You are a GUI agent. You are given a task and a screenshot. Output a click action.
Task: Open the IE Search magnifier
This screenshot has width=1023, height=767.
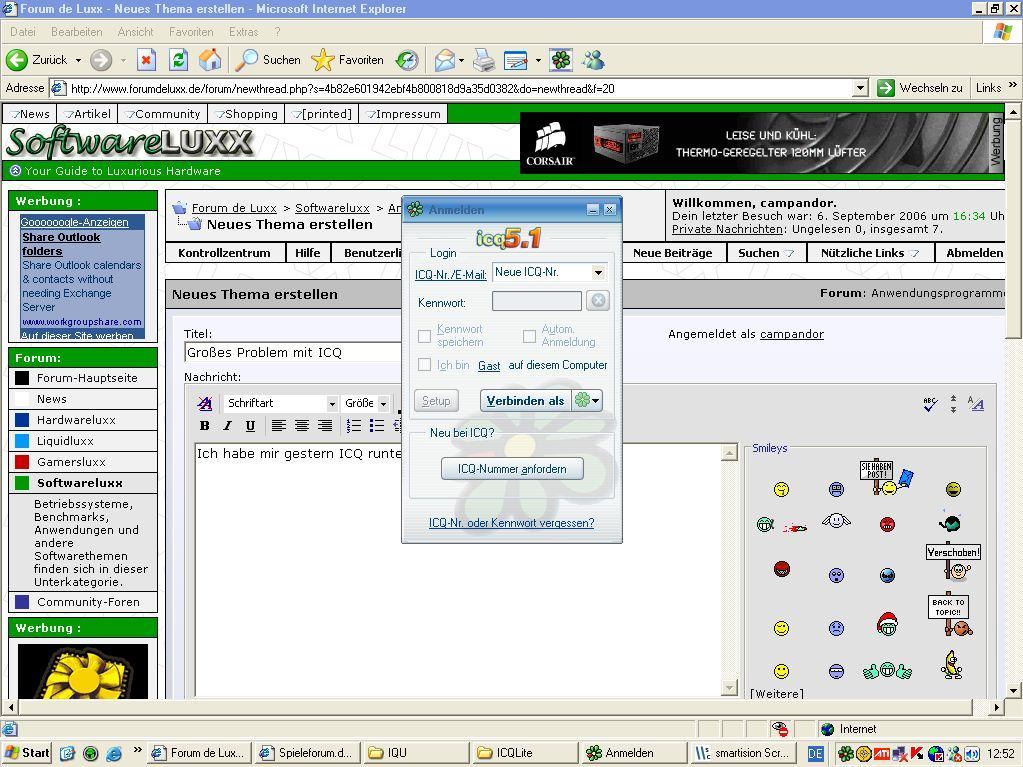click(247, 60)
